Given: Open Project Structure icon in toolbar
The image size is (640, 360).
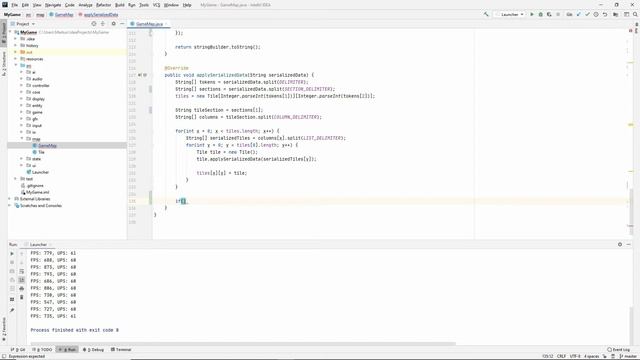Looking at the screenshot, I should click(x=616, y=14).
